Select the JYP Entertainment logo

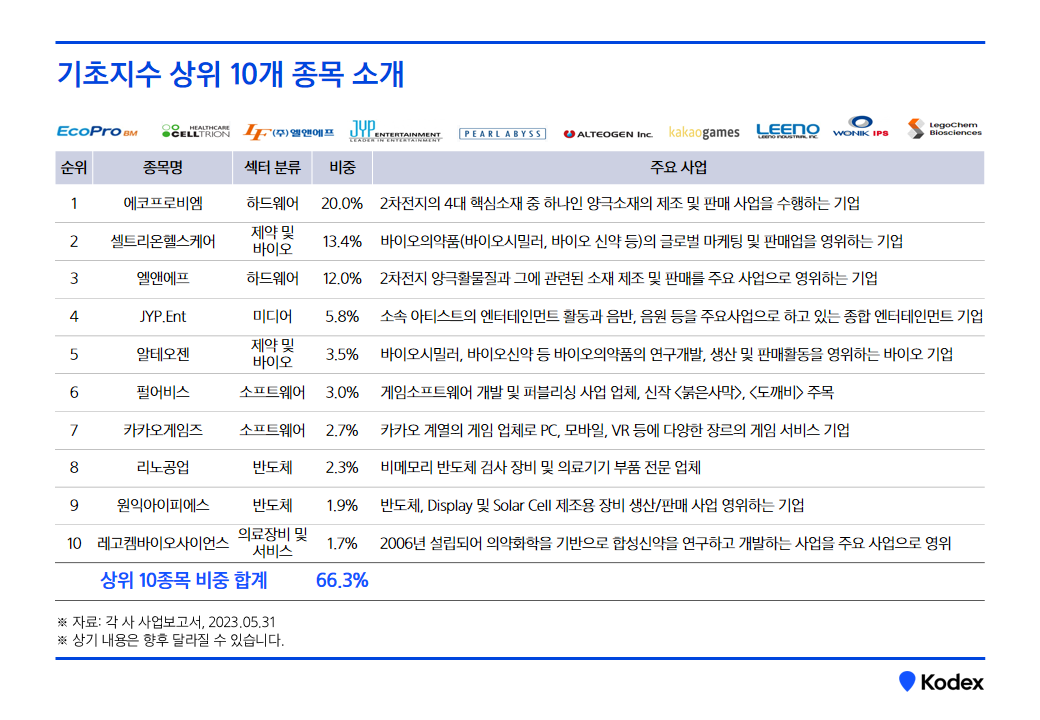point(394,130)
